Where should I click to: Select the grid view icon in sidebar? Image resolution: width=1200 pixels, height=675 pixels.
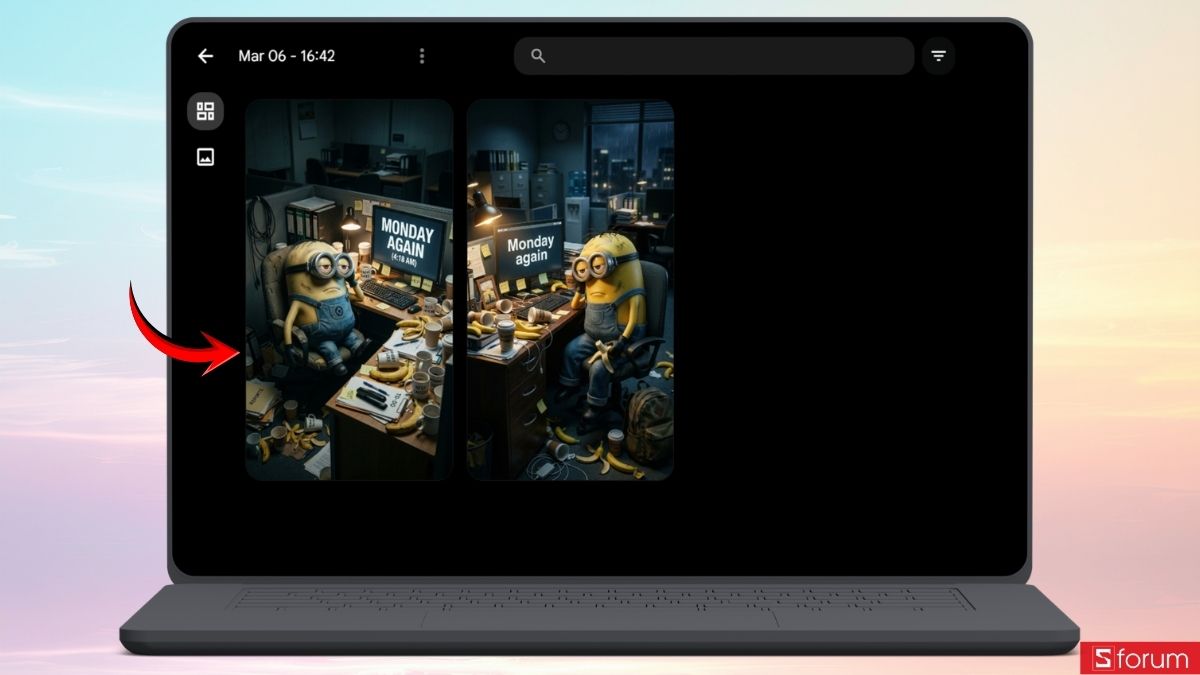point(206,111)
